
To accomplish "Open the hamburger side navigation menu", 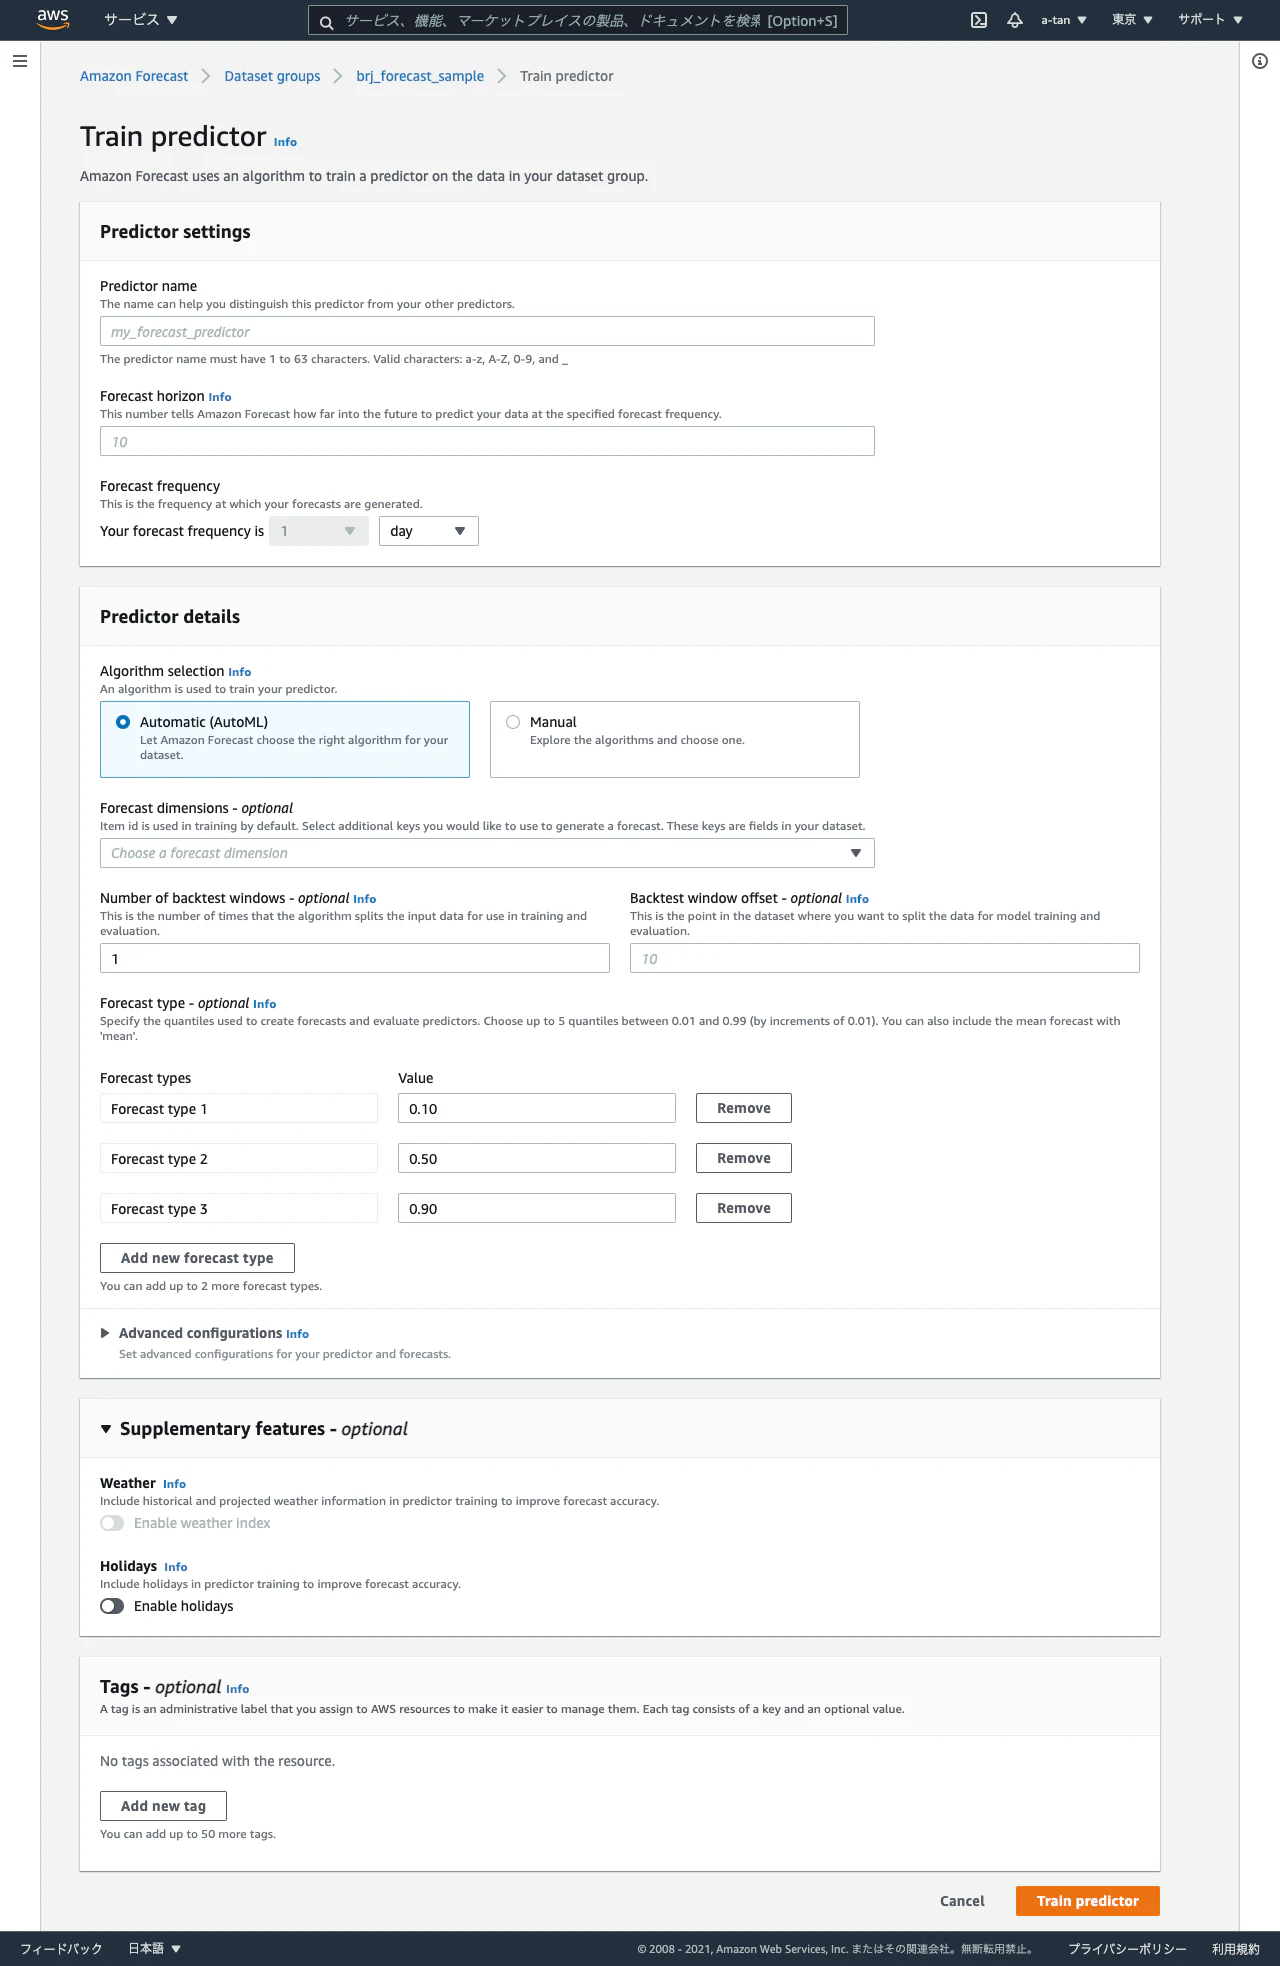I will pyautogui.click(x=20, y=61).
